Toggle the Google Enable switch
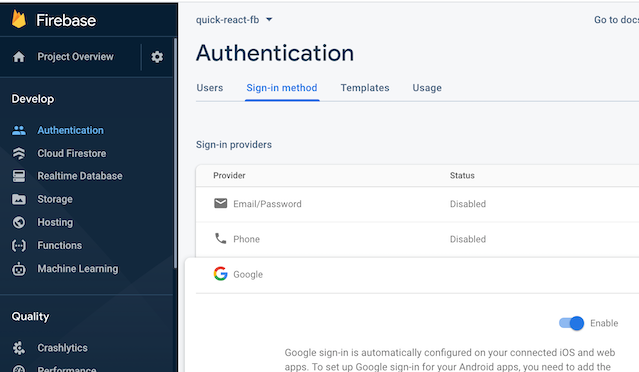This screenshot has height=372, width=639. (571, 323)
